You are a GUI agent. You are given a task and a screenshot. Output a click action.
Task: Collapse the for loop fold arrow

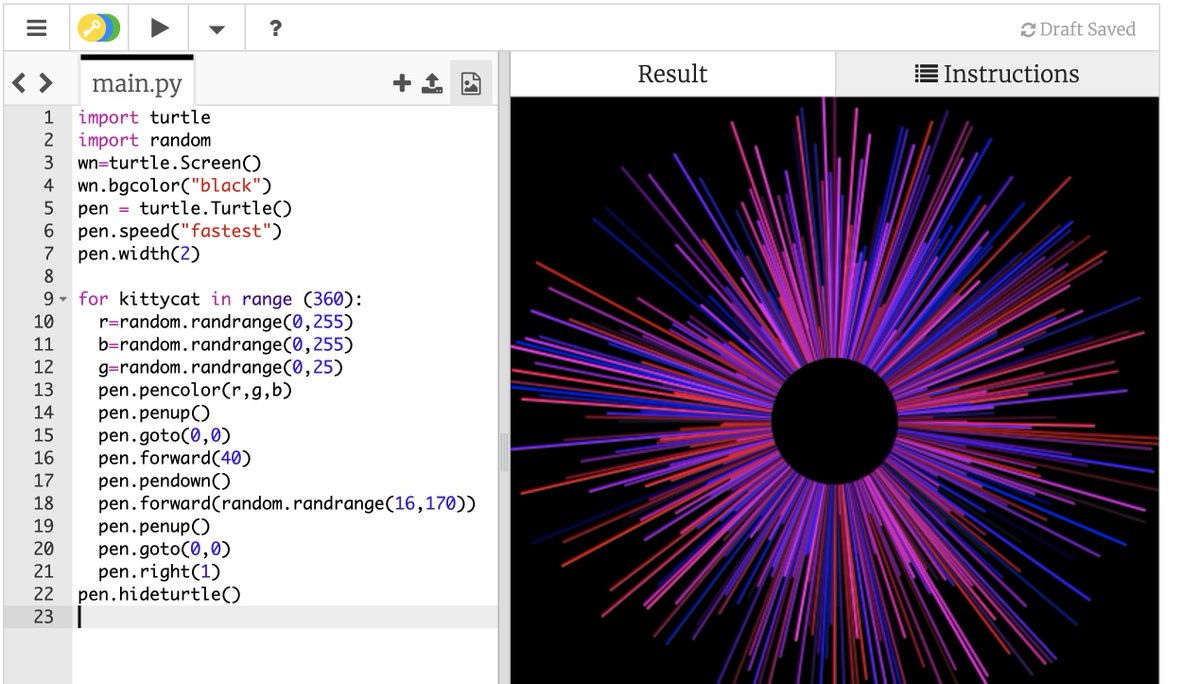click(62, 299)
